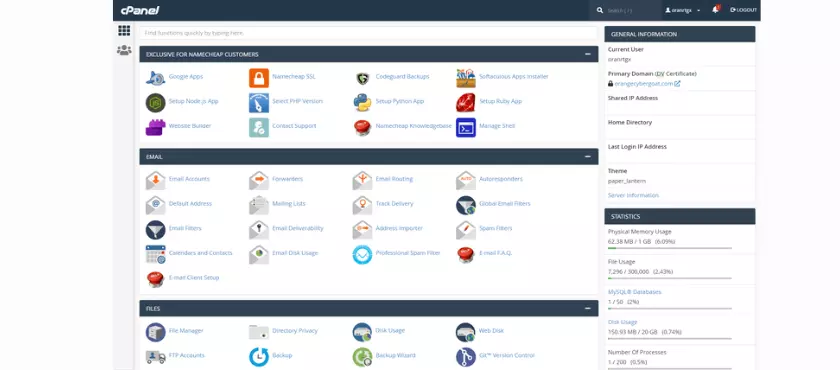Click the Address Importer link

[399, 228]
